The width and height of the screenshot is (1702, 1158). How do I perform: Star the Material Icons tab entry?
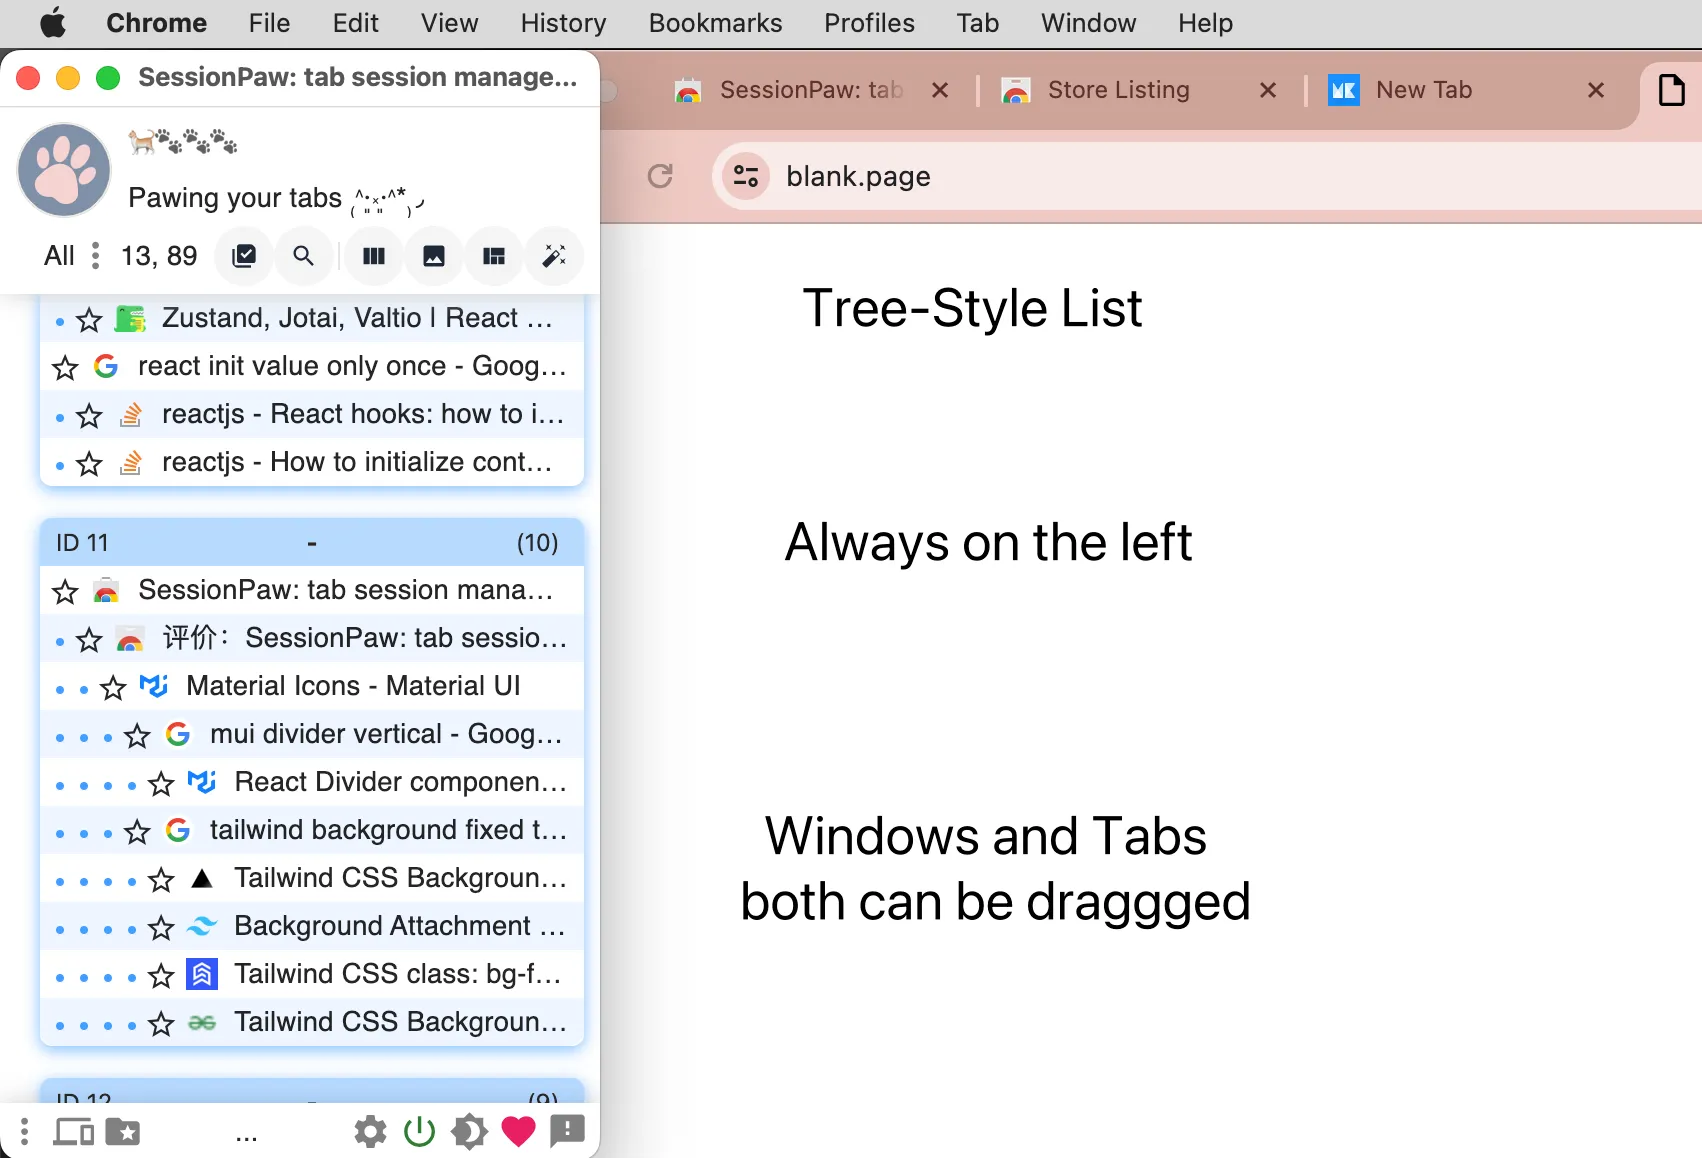point(112,688)
